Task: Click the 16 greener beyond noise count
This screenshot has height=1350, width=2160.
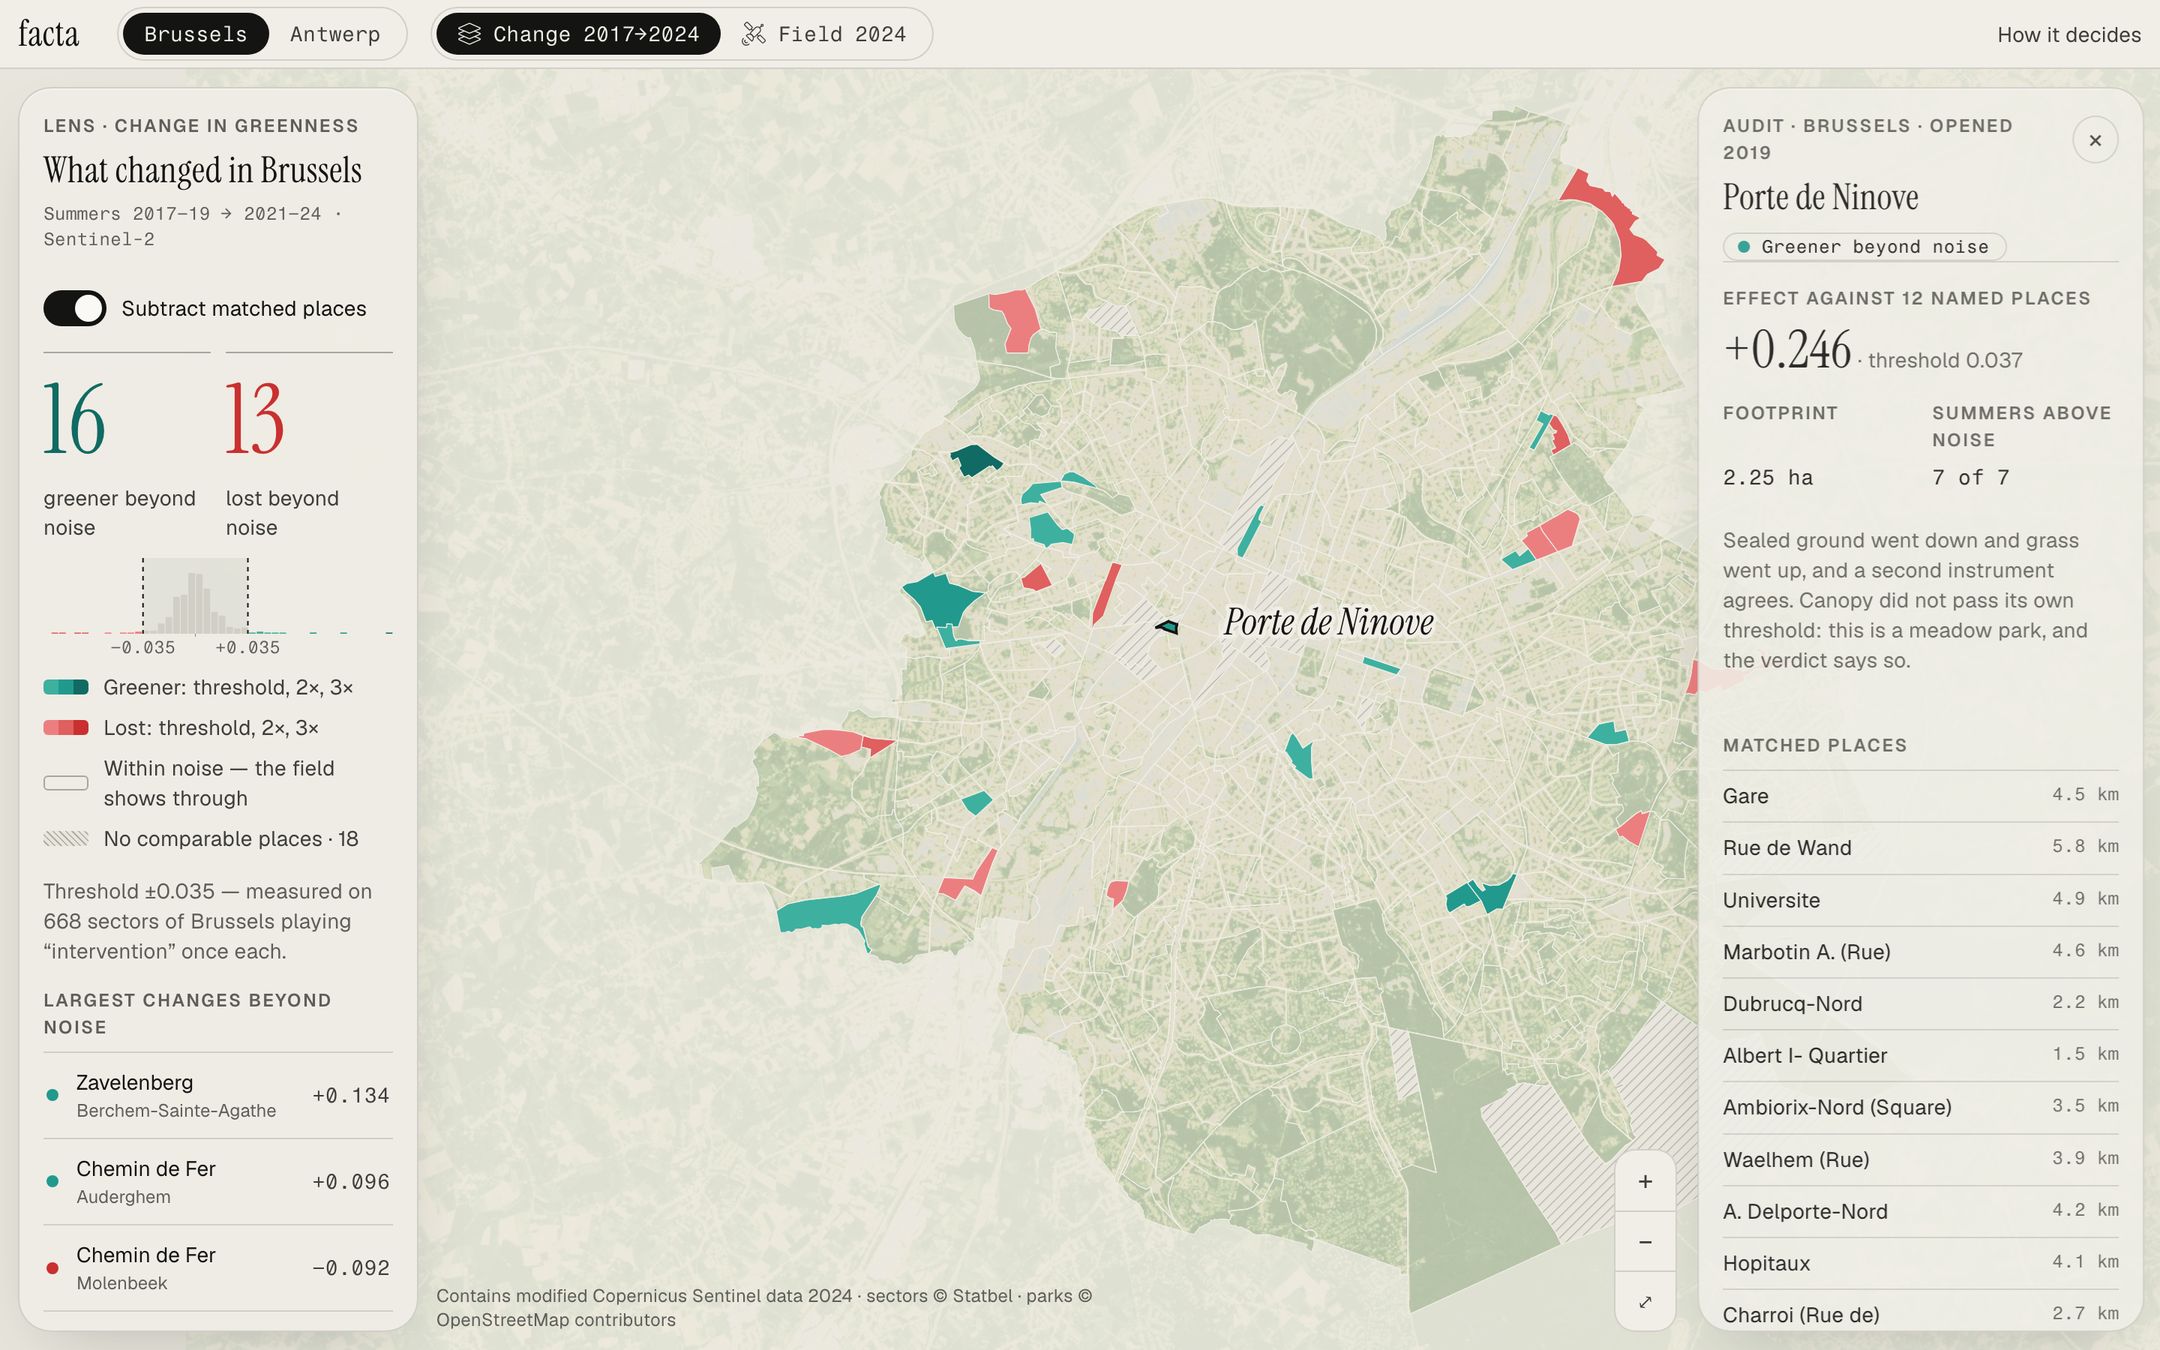Action: pos(74,419)
